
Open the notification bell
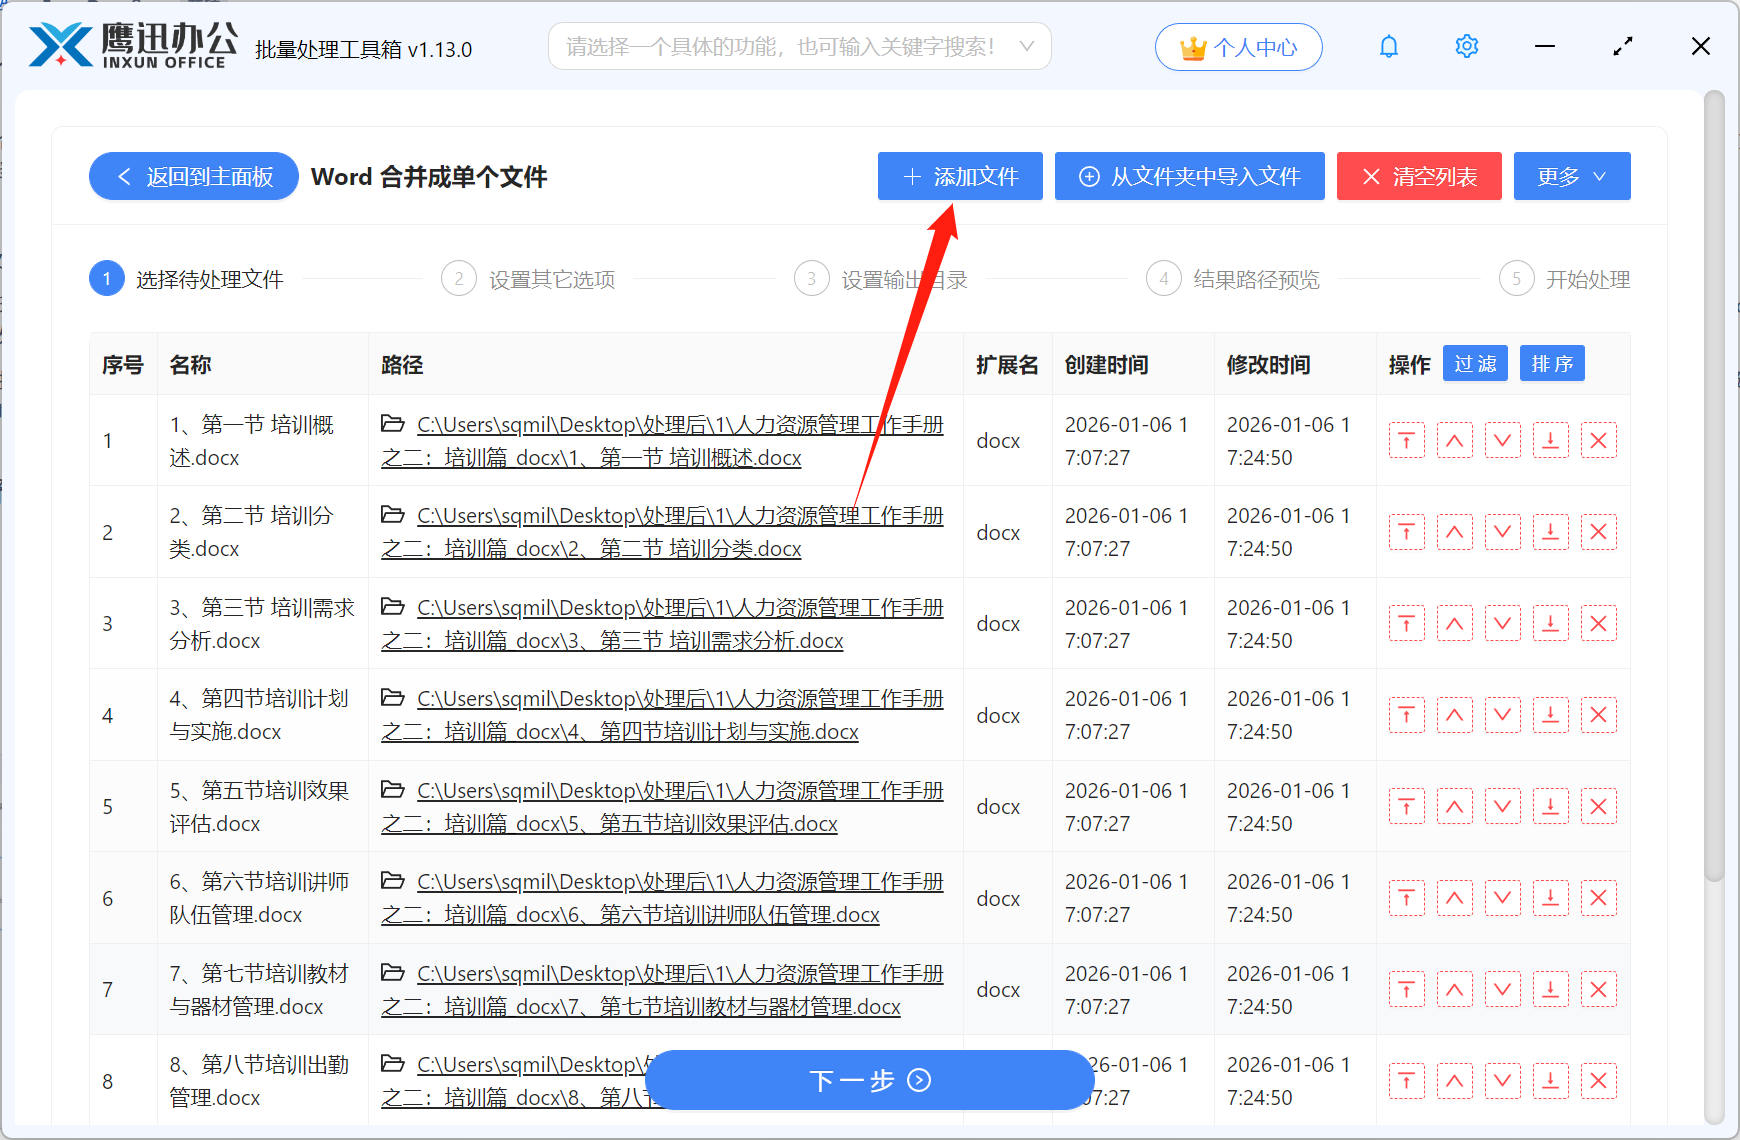(1389, 46)
